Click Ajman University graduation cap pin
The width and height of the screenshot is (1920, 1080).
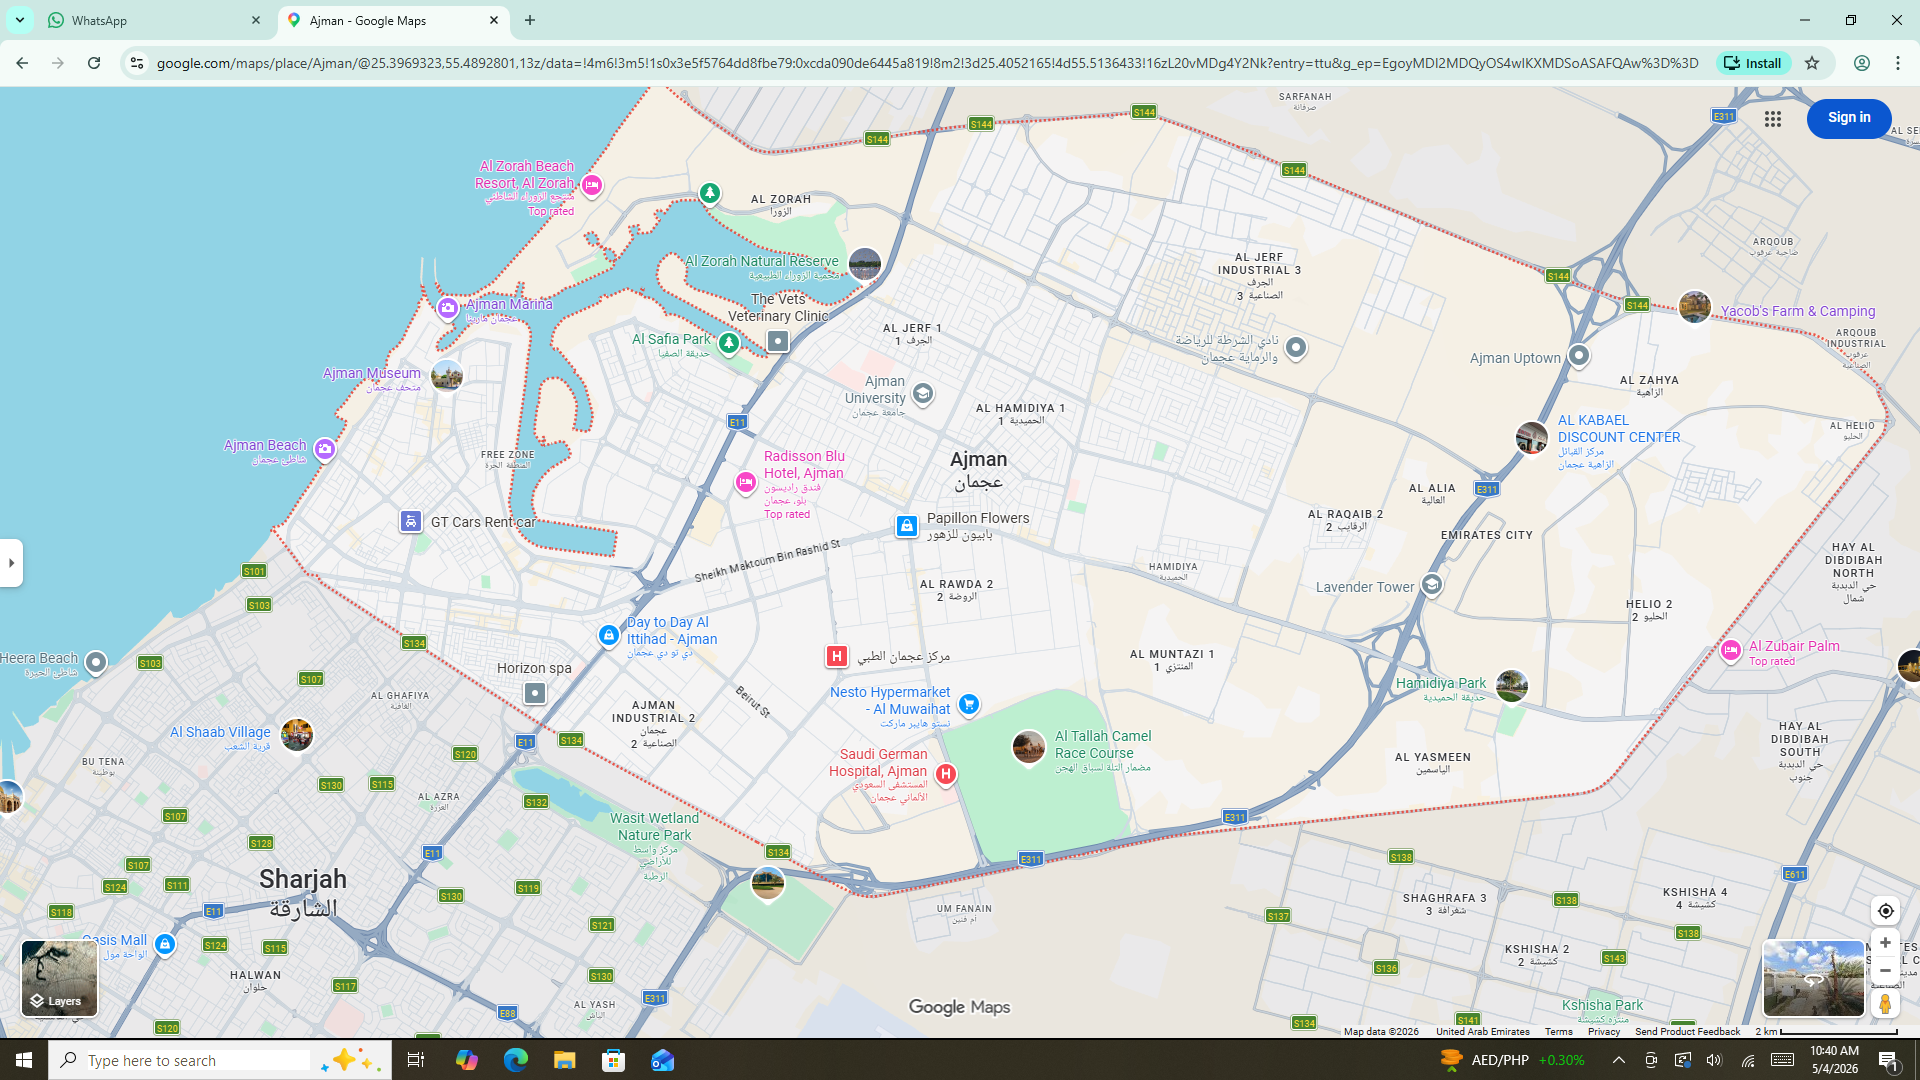point(923,393)
